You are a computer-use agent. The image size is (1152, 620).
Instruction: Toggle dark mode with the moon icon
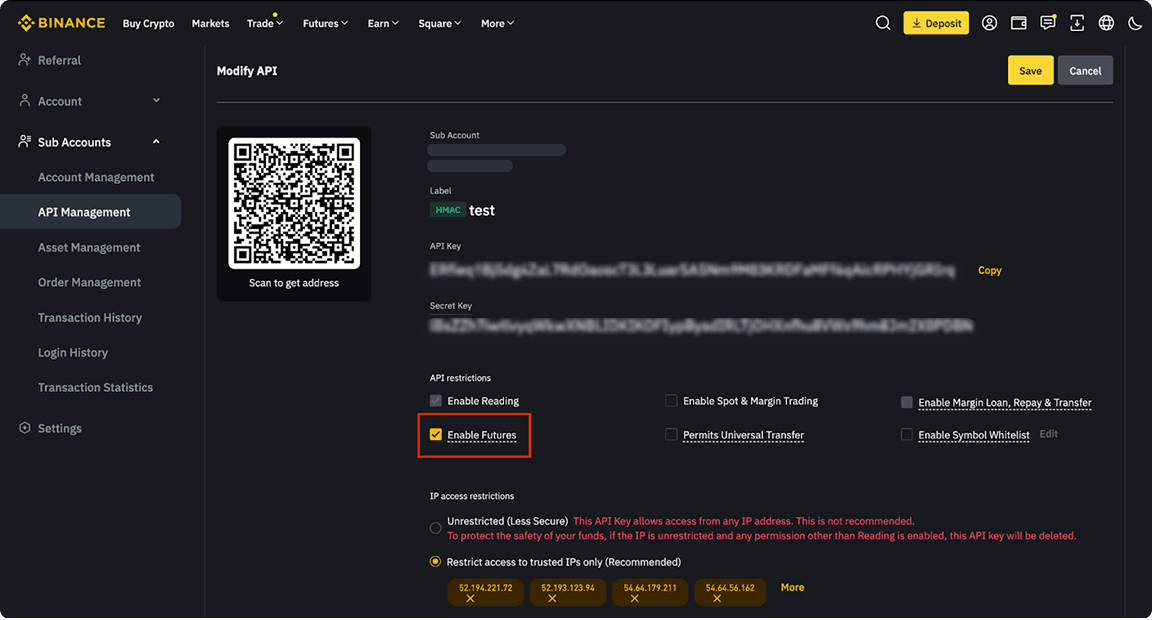(1134, 22)
